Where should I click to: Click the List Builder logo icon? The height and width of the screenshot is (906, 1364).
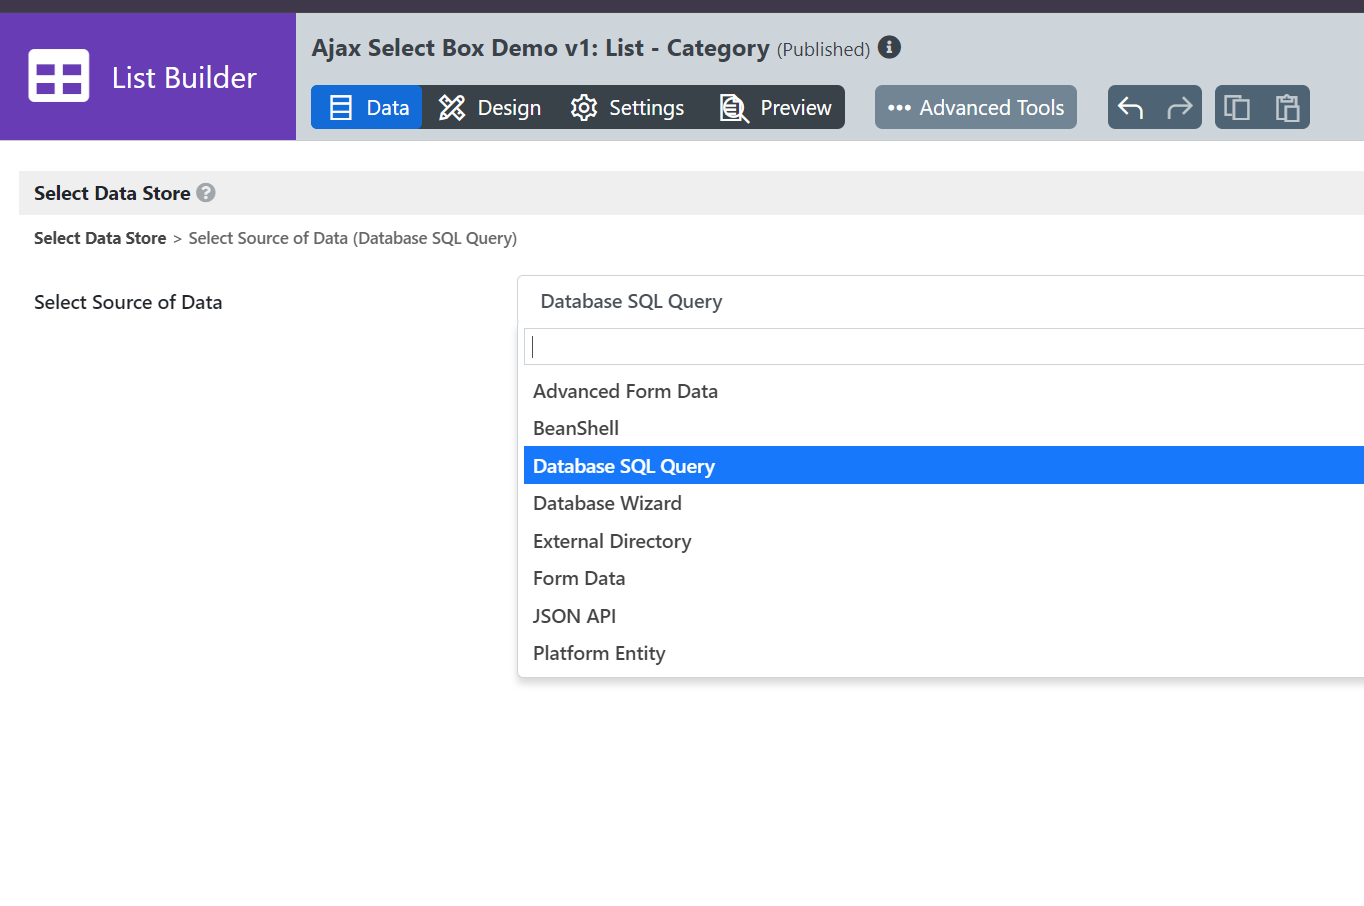(59, 76)
